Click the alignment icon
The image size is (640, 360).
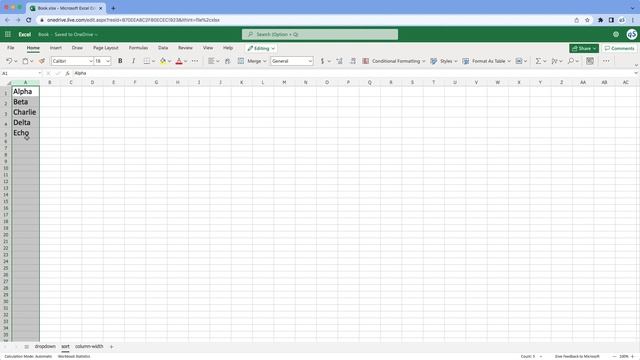pyautogui.click(x=211, y=61)
